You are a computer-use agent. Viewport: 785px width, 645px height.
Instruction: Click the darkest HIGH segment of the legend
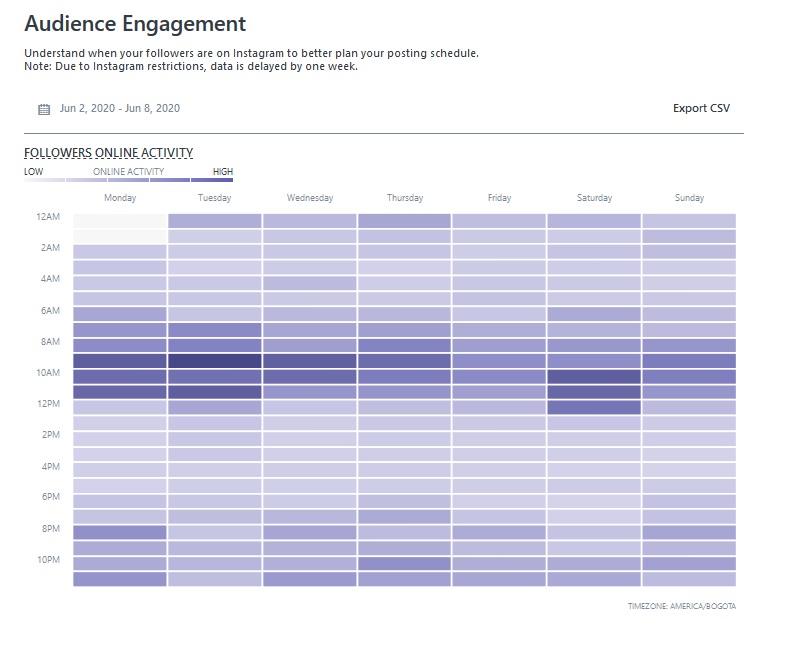(212, 180)
